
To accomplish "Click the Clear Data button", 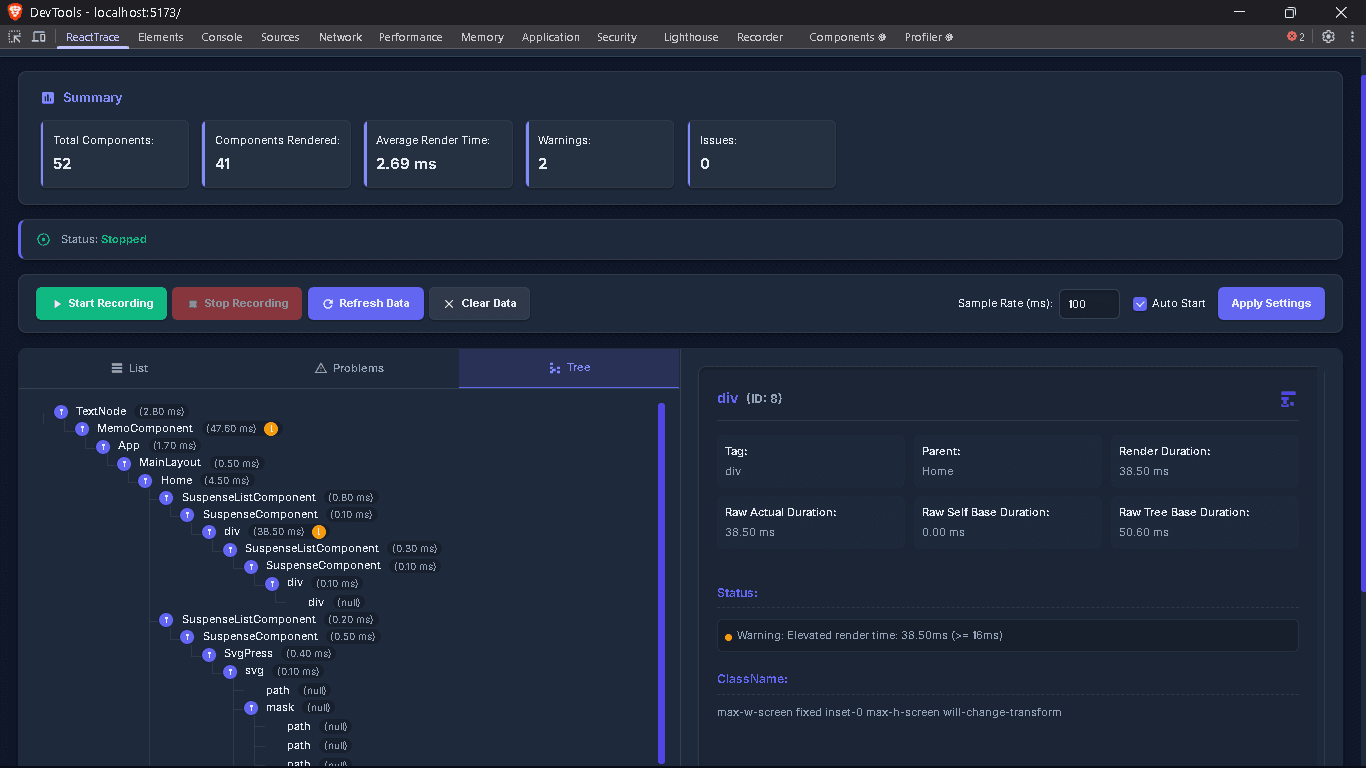I will pyautogui.click(x=479, y=304).
